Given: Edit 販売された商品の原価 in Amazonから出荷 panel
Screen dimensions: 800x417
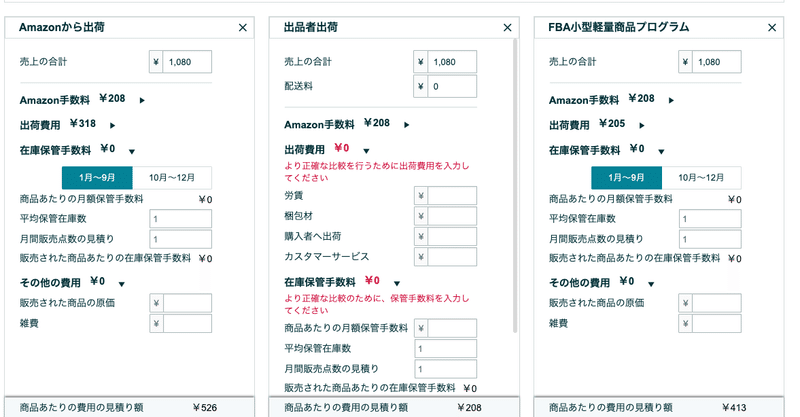Looking at the screenshot, I should pyautogui.click(x=187, y=303).
